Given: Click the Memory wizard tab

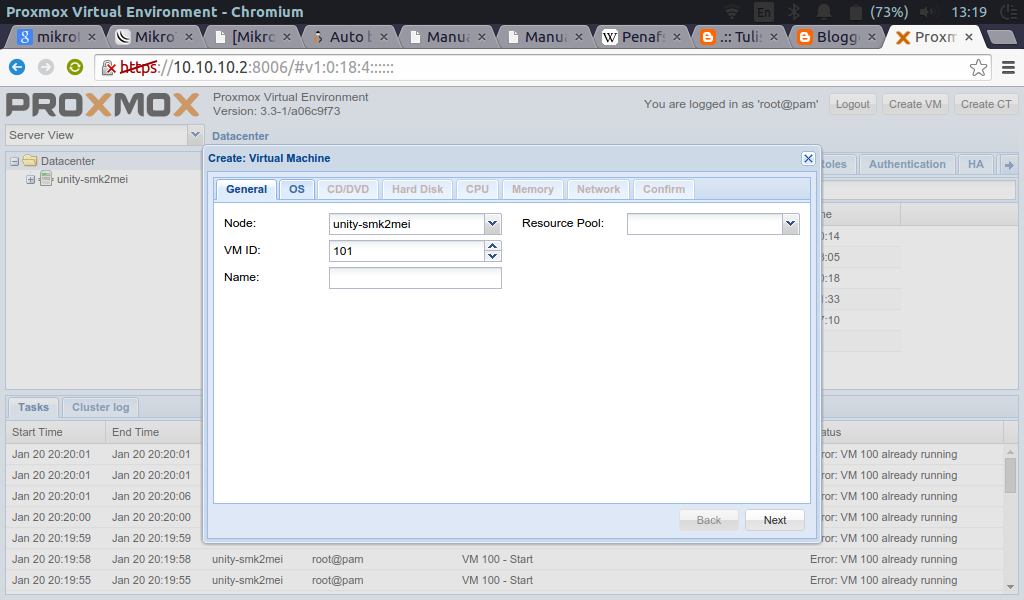Looking at the screenshot, I should coord(532,189).
